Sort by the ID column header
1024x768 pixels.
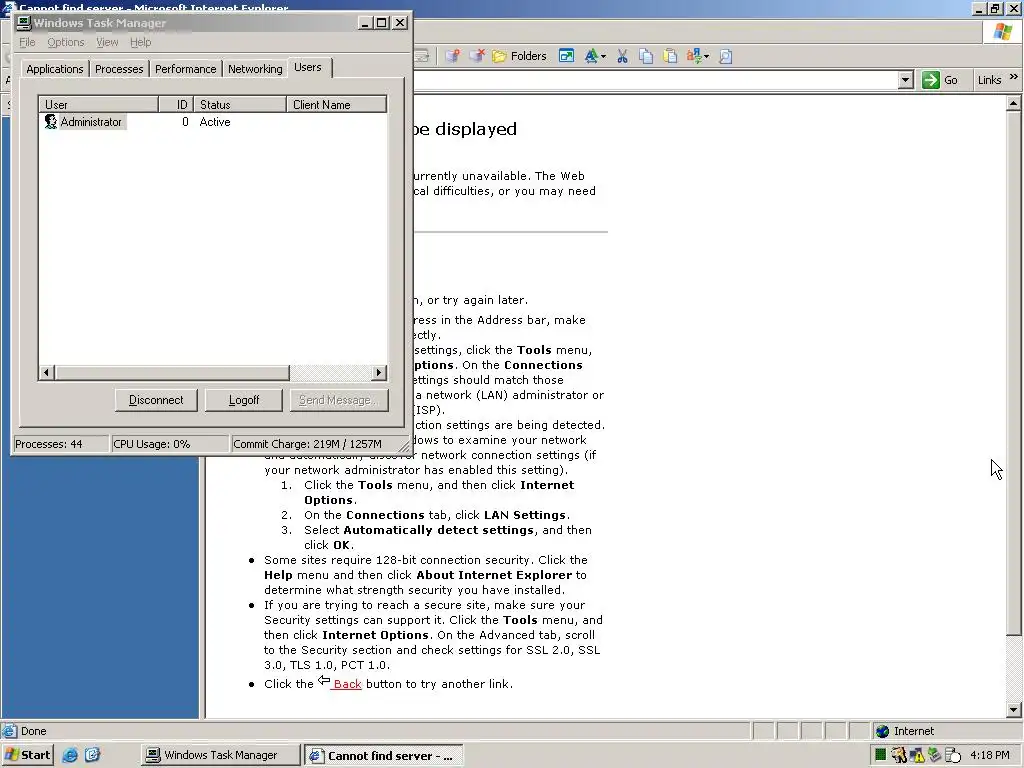176,104
